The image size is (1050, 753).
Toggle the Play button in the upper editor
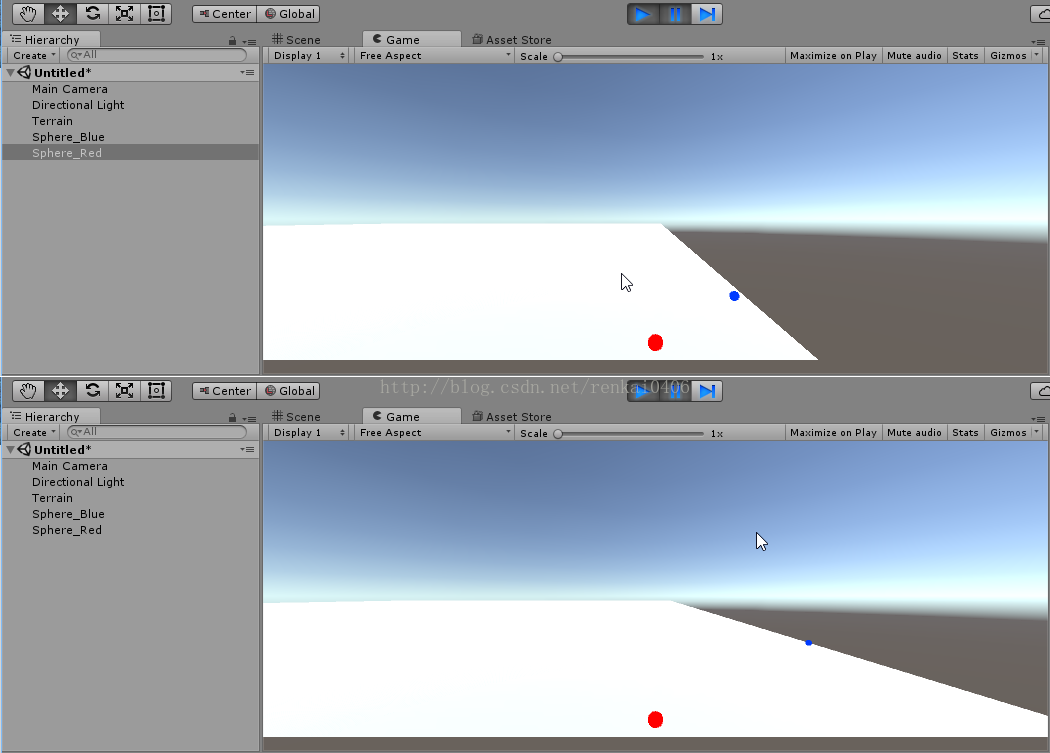click(x=643, y=14)
